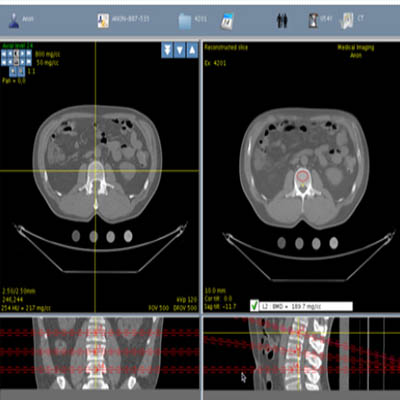The image size is (400, 400).
Task: Click the first-arrow button in the top window-level row
Action: [x=4, y=53]
